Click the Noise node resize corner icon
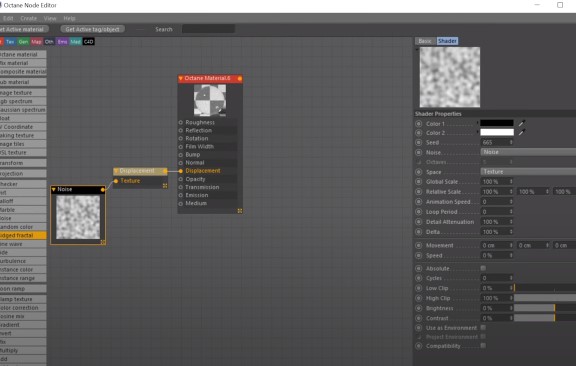 [103, 242]
